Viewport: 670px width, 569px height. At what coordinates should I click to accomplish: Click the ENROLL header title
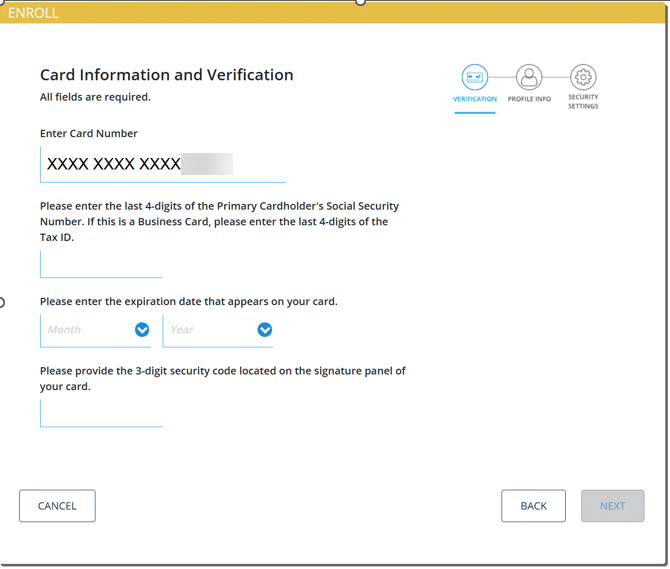click(x=33, y=13)
